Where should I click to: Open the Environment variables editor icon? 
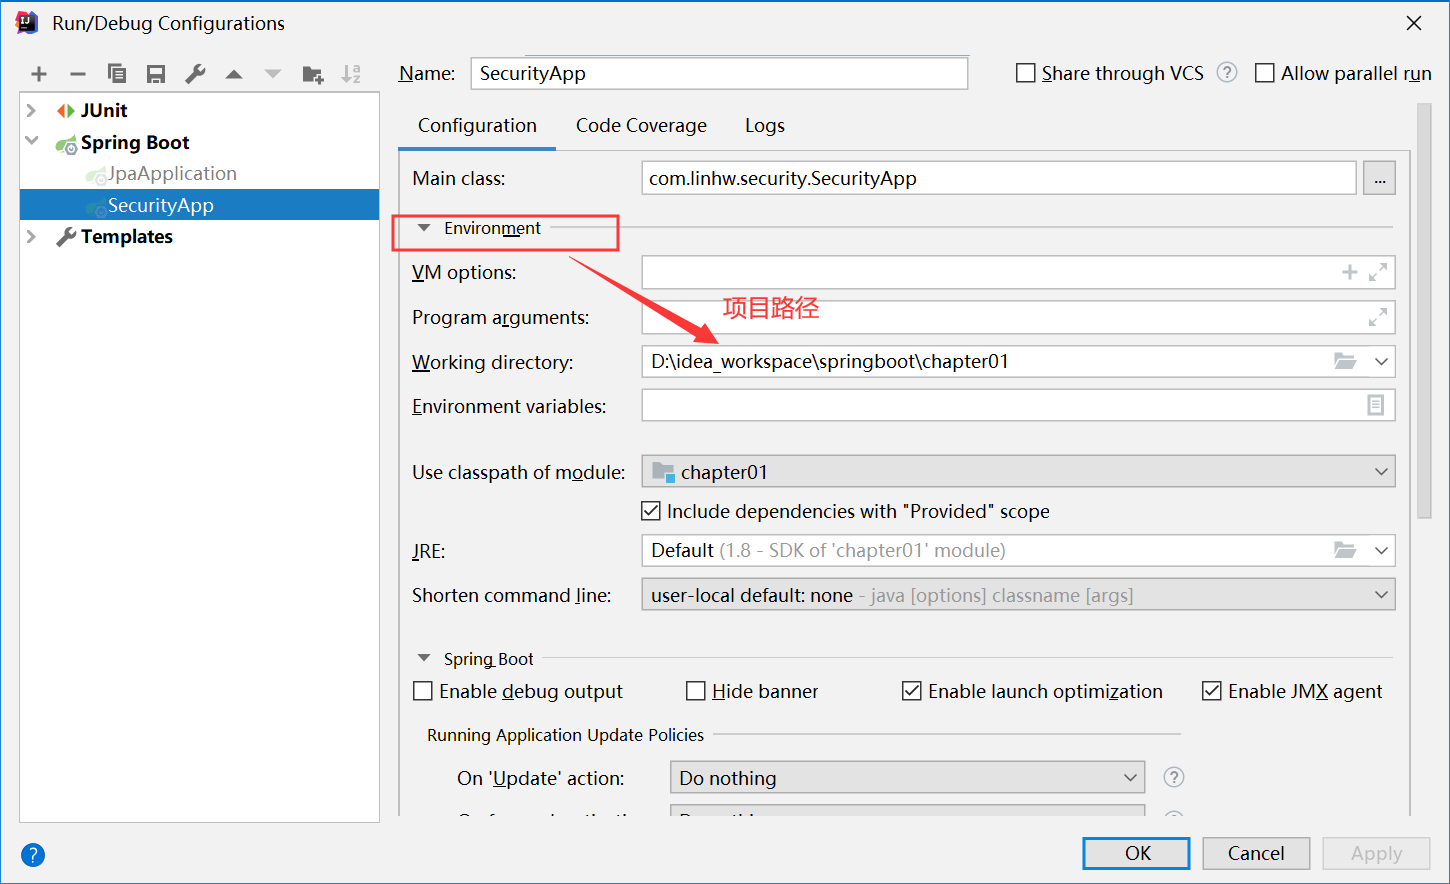coord(1376,405)
